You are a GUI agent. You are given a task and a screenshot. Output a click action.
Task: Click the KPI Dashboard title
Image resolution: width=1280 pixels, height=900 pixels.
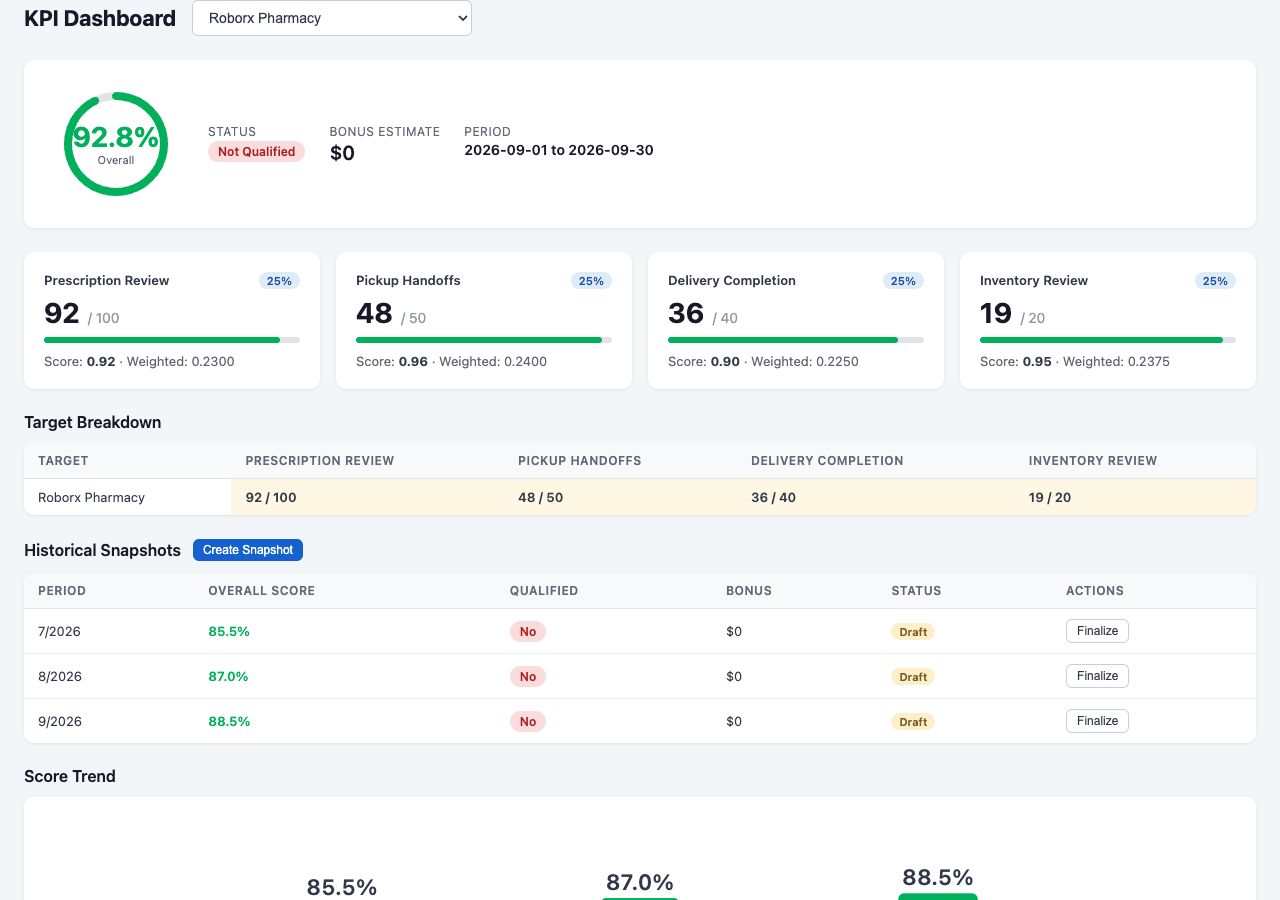coord(100,18)
